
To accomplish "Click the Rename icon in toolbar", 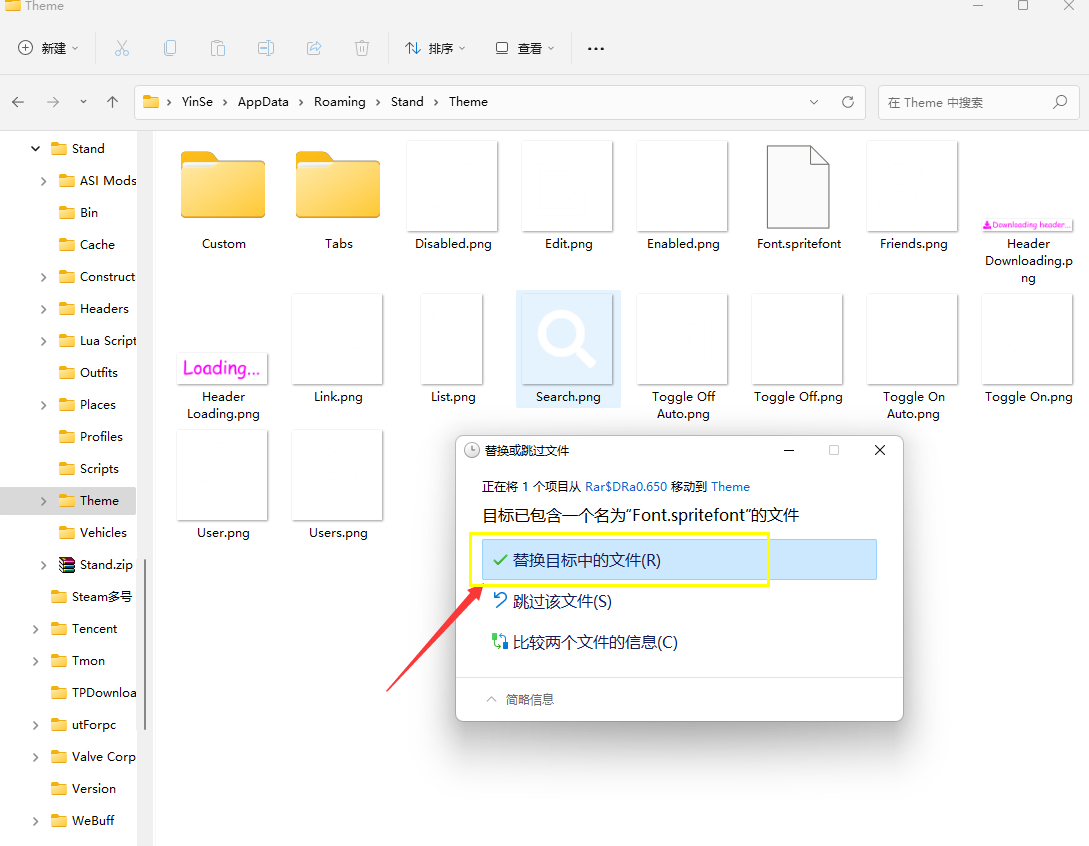I will coord(266,48).
